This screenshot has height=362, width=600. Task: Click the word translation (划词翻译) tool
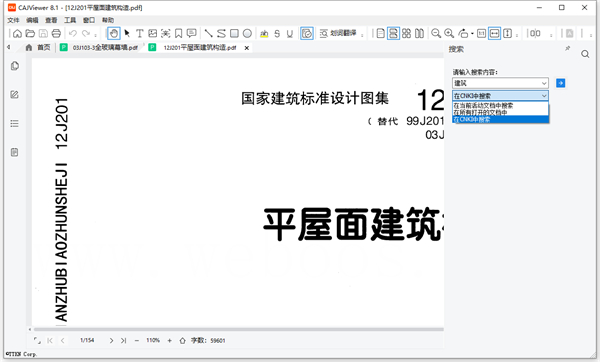[338, 34]
